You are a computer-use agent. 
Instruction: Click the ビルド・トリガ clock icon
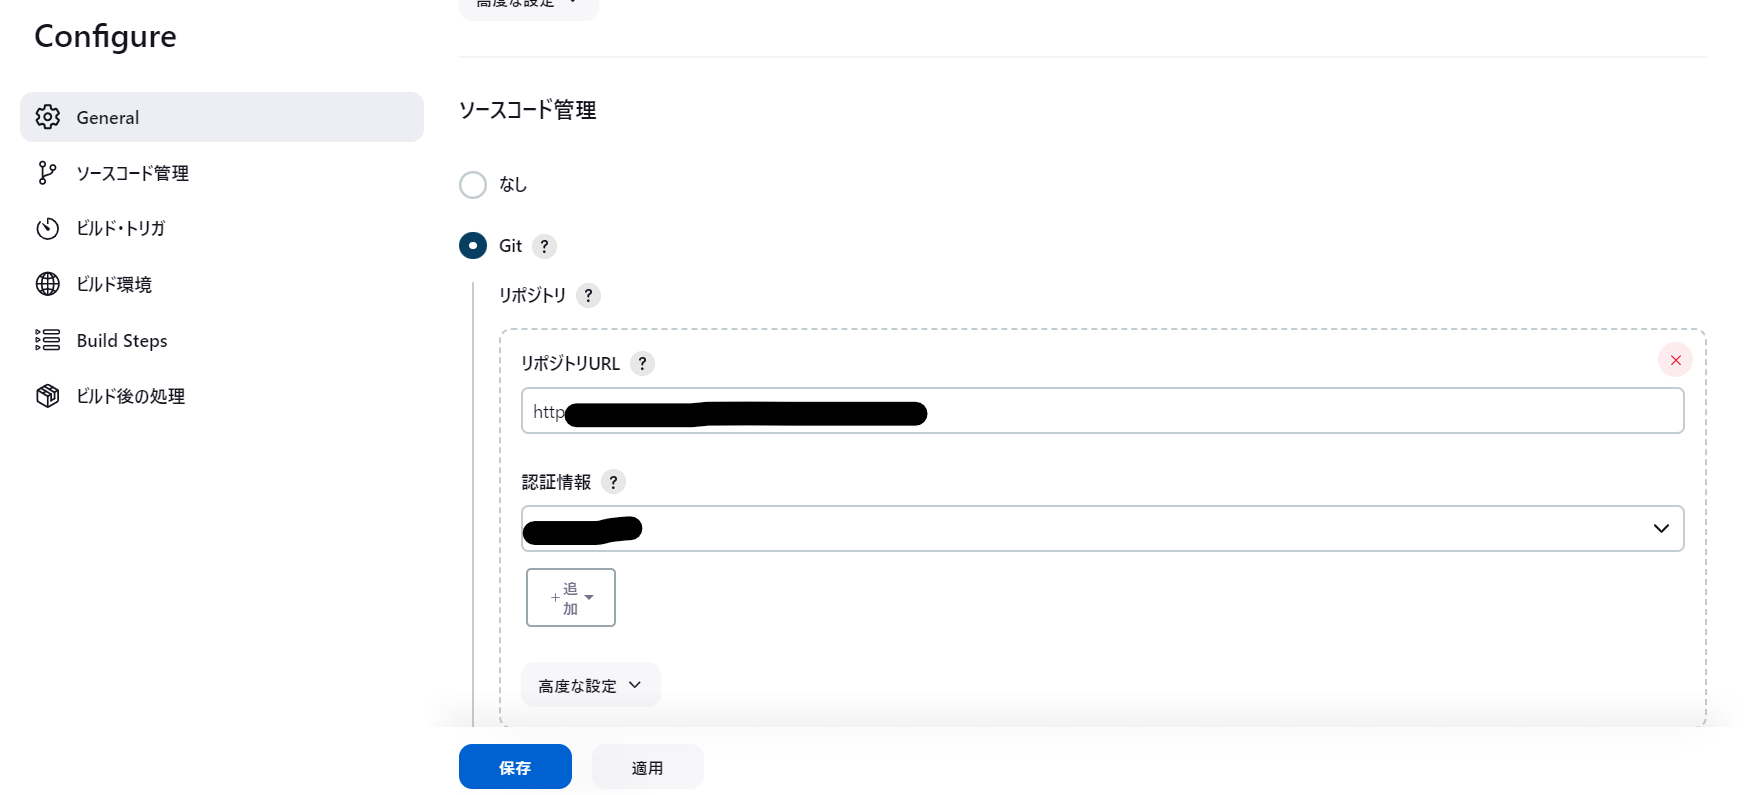tap(48, 228)
